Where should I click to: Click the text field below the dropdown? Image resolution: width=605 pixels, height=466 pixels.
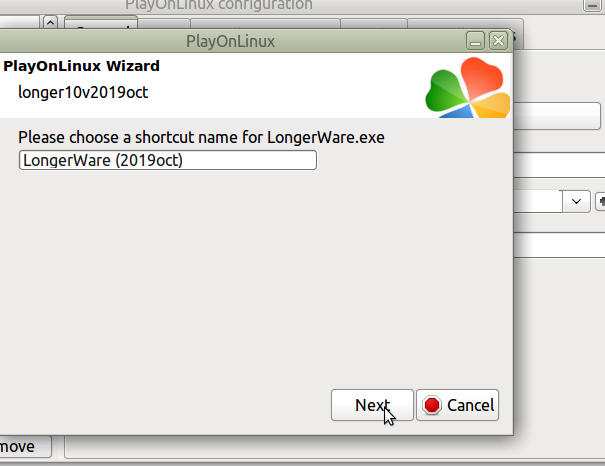click(x=559, y=245)
